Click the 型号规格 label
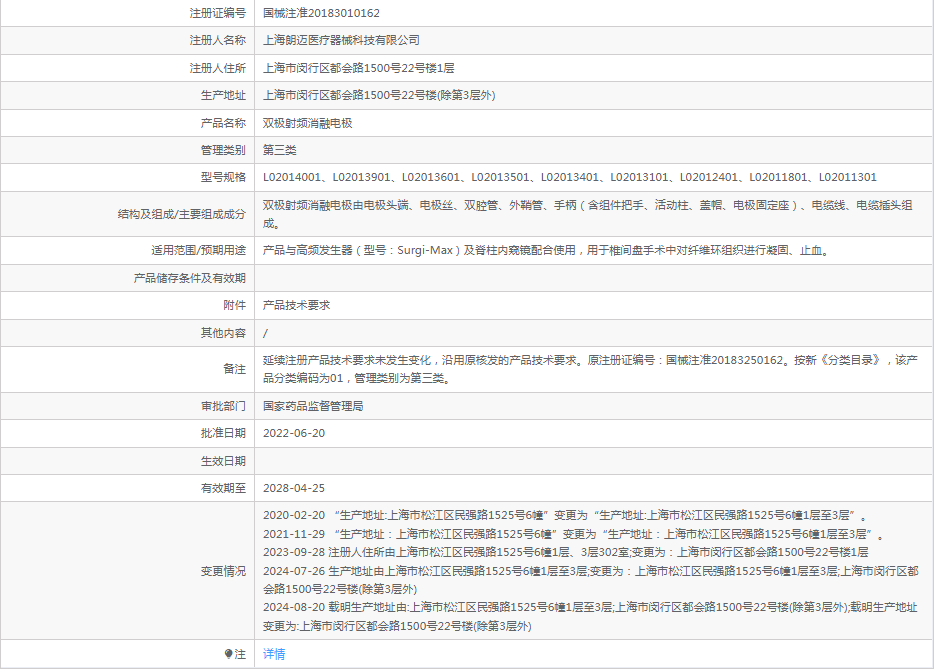The width and height of the screenshot is (936, 670). pyautogui.click(x=223, y=177)
